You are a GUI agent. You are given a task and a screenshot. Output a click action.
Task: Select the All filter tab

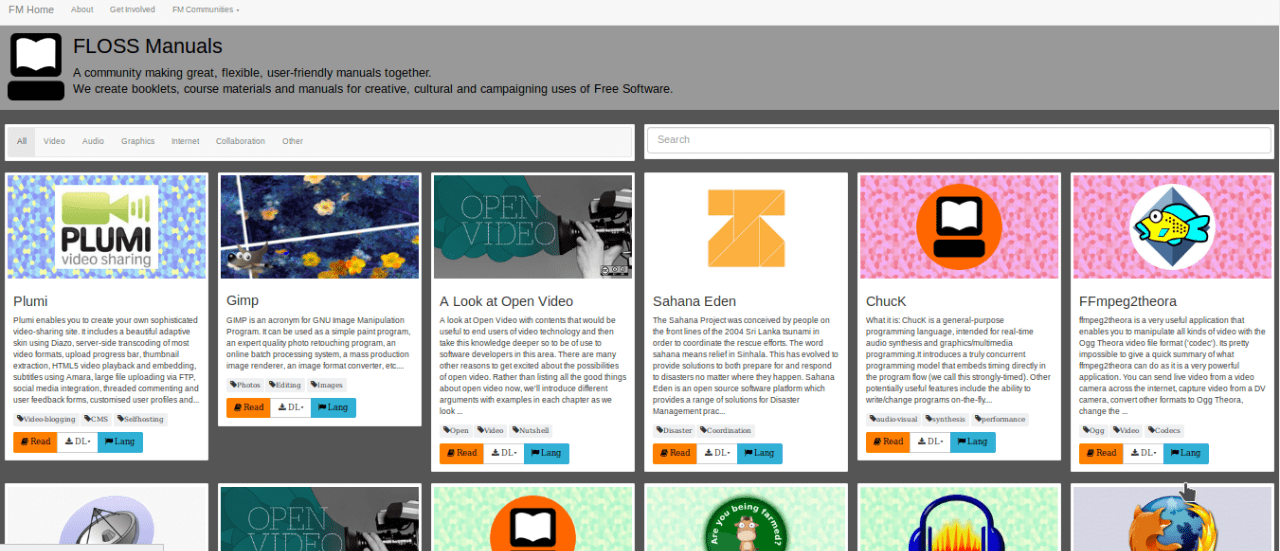click(x=22, y=141)
